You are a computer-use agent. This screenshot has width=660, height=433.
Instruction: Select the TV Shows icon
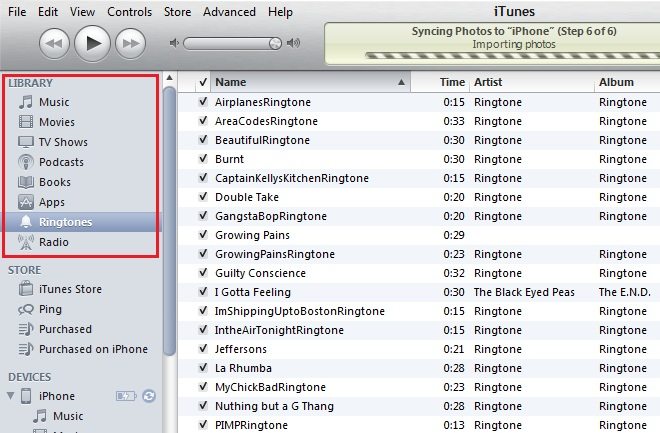[x=26, y=142]
